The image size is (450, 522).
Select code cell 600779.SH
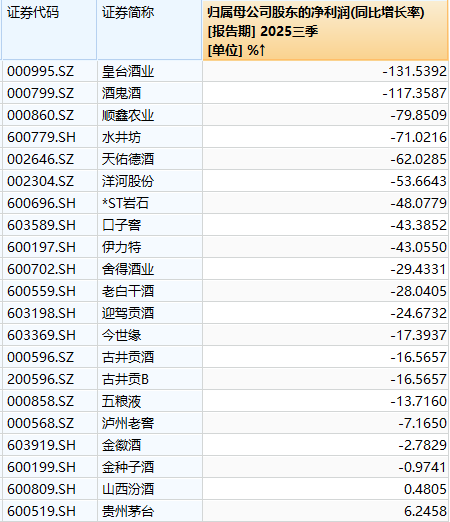point(49,137)
